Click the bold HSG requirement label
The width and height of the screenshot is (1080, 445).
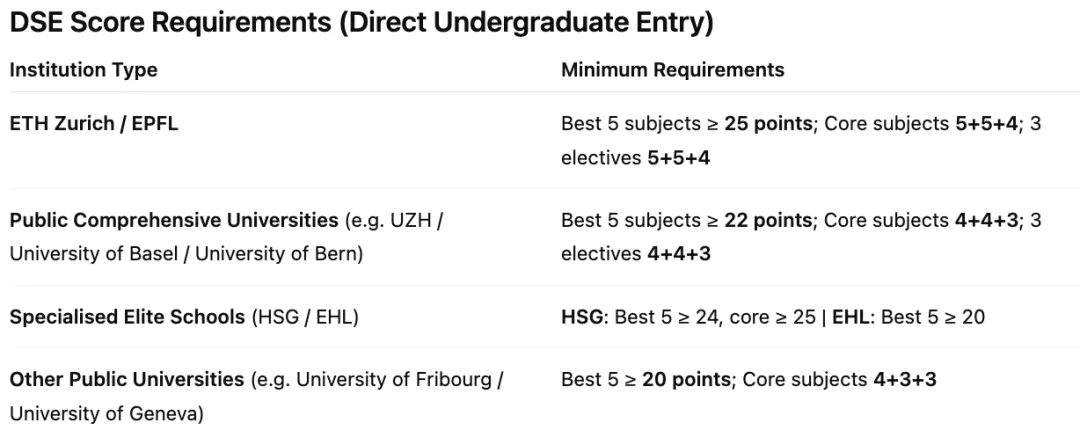[583, 317]
